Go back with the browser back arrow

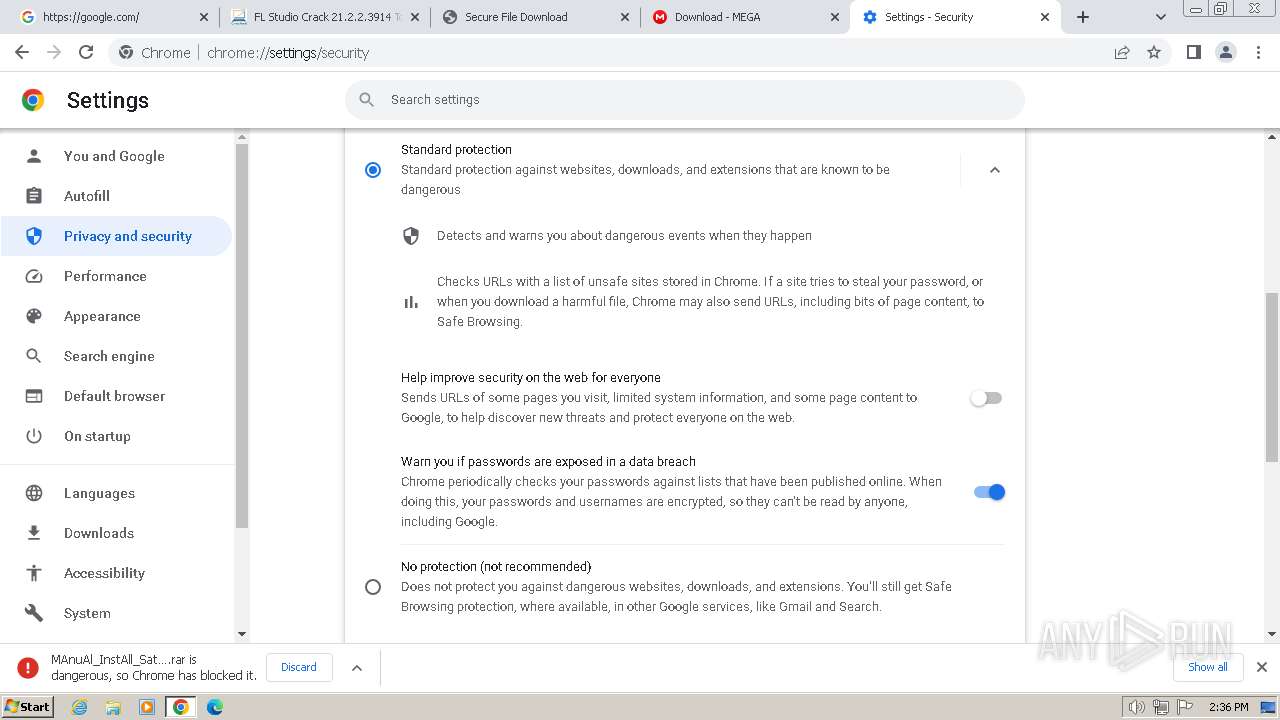point(22,53)
